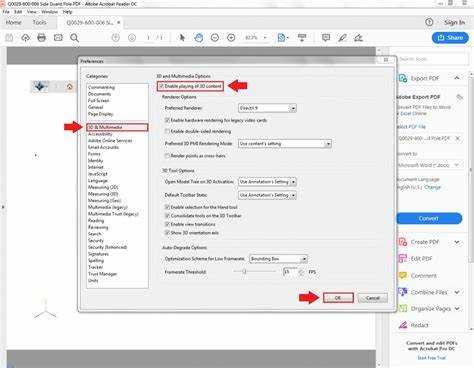This screenshot has width=474, height=368.
Task: Open Organize Pages tool
Action: coord(431,309)
